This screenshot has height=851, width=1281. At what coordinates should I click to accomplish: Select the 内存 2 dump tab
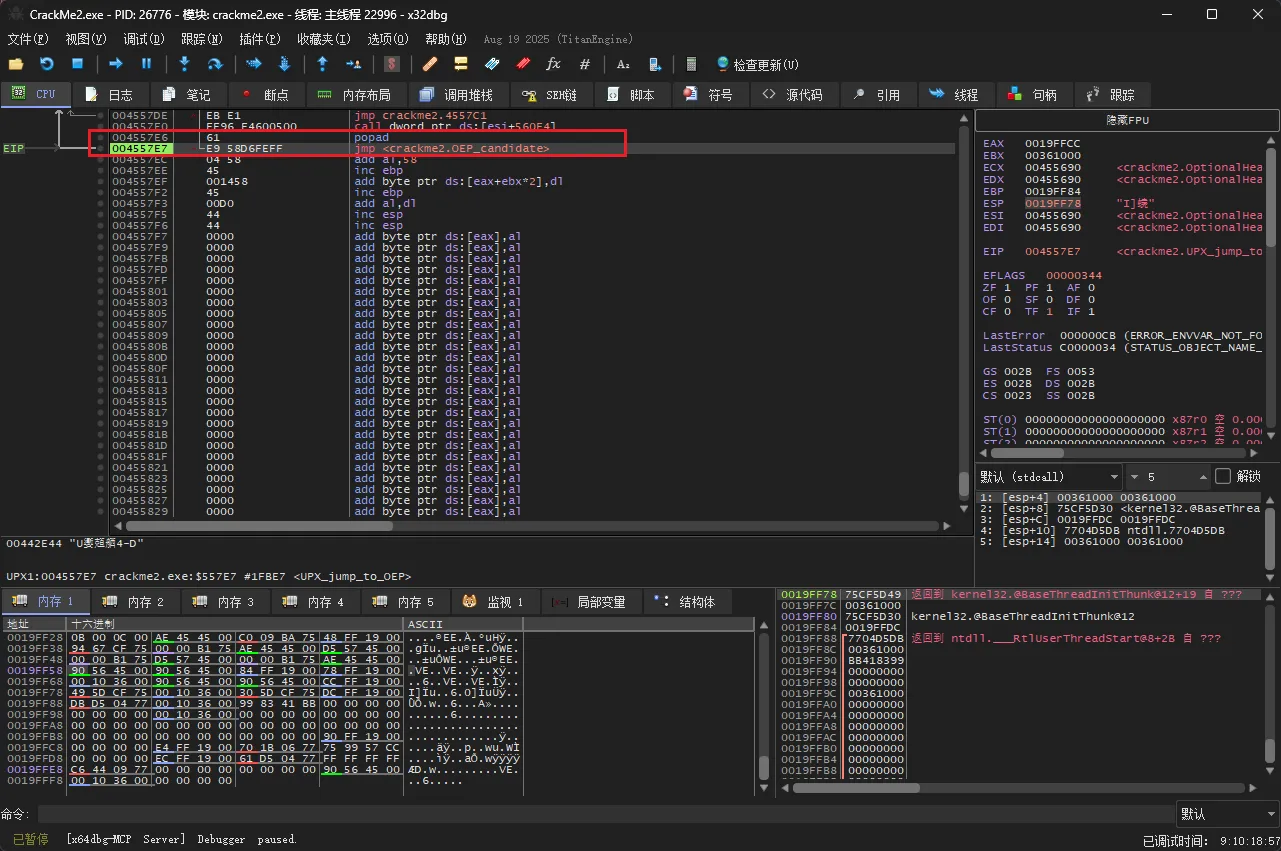136,602
